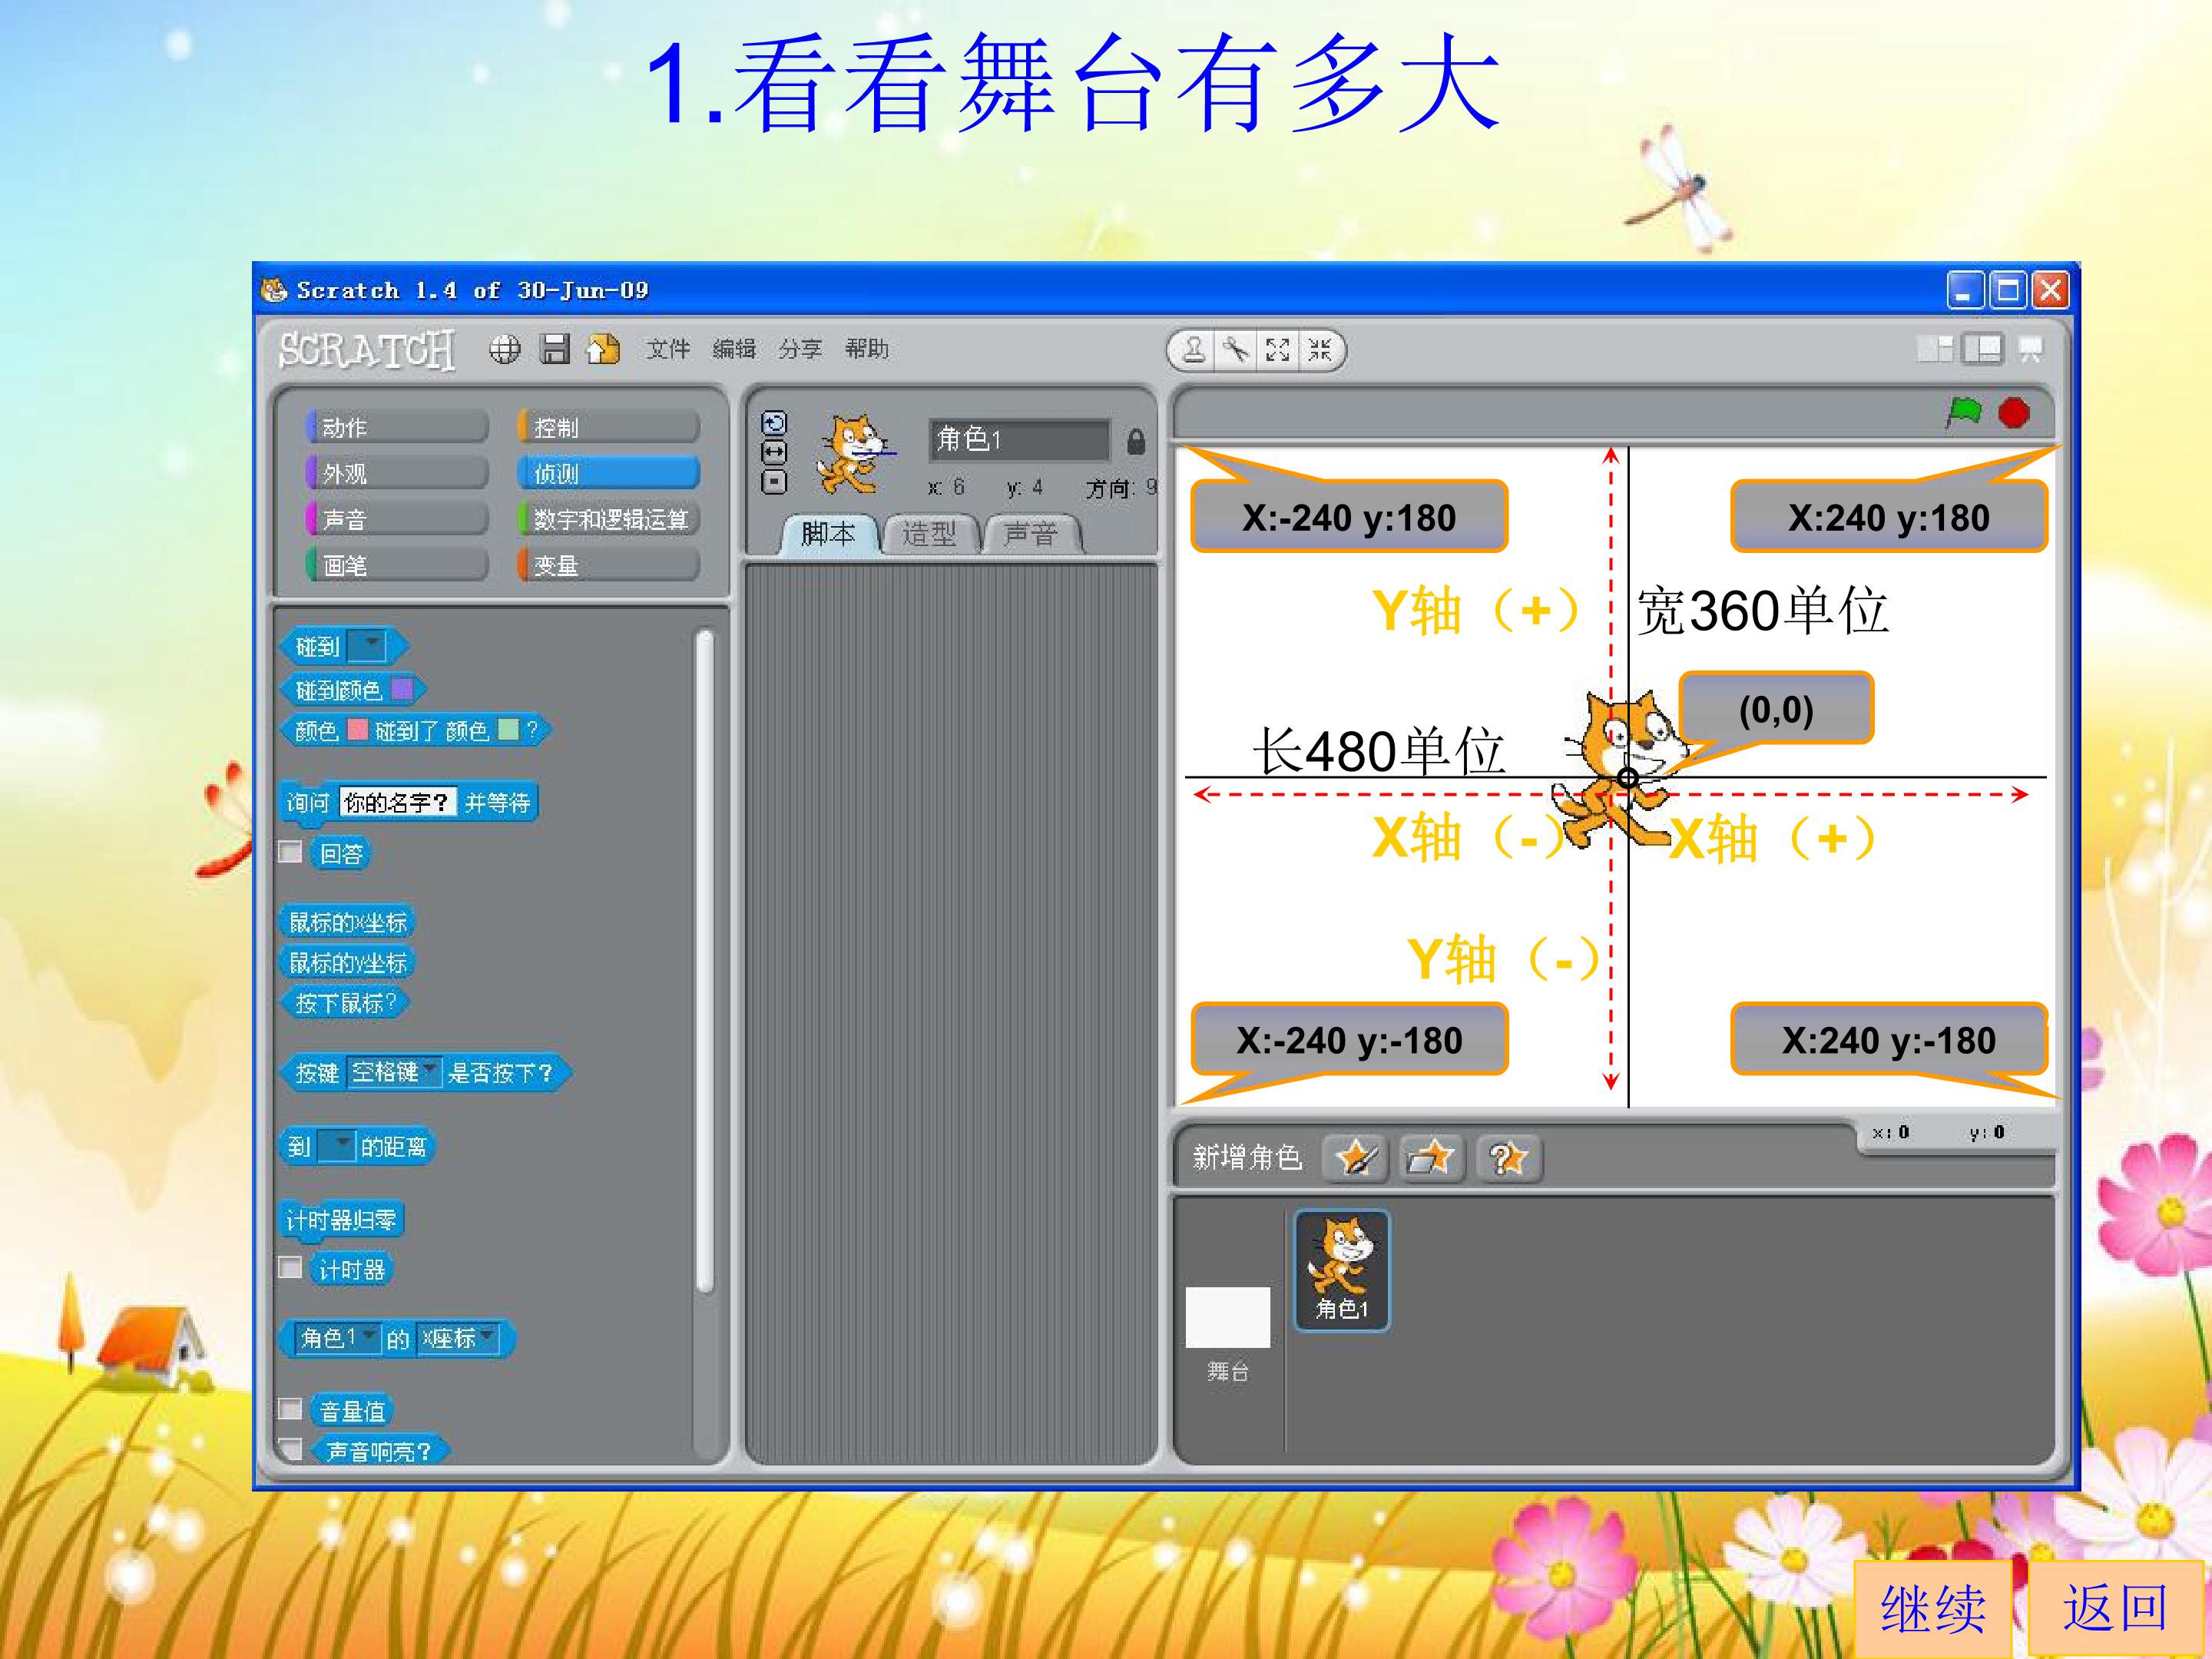Click the surprise sprite question-mark icon
Screen dimensions: 2212x1659
pos(1509,1158)
